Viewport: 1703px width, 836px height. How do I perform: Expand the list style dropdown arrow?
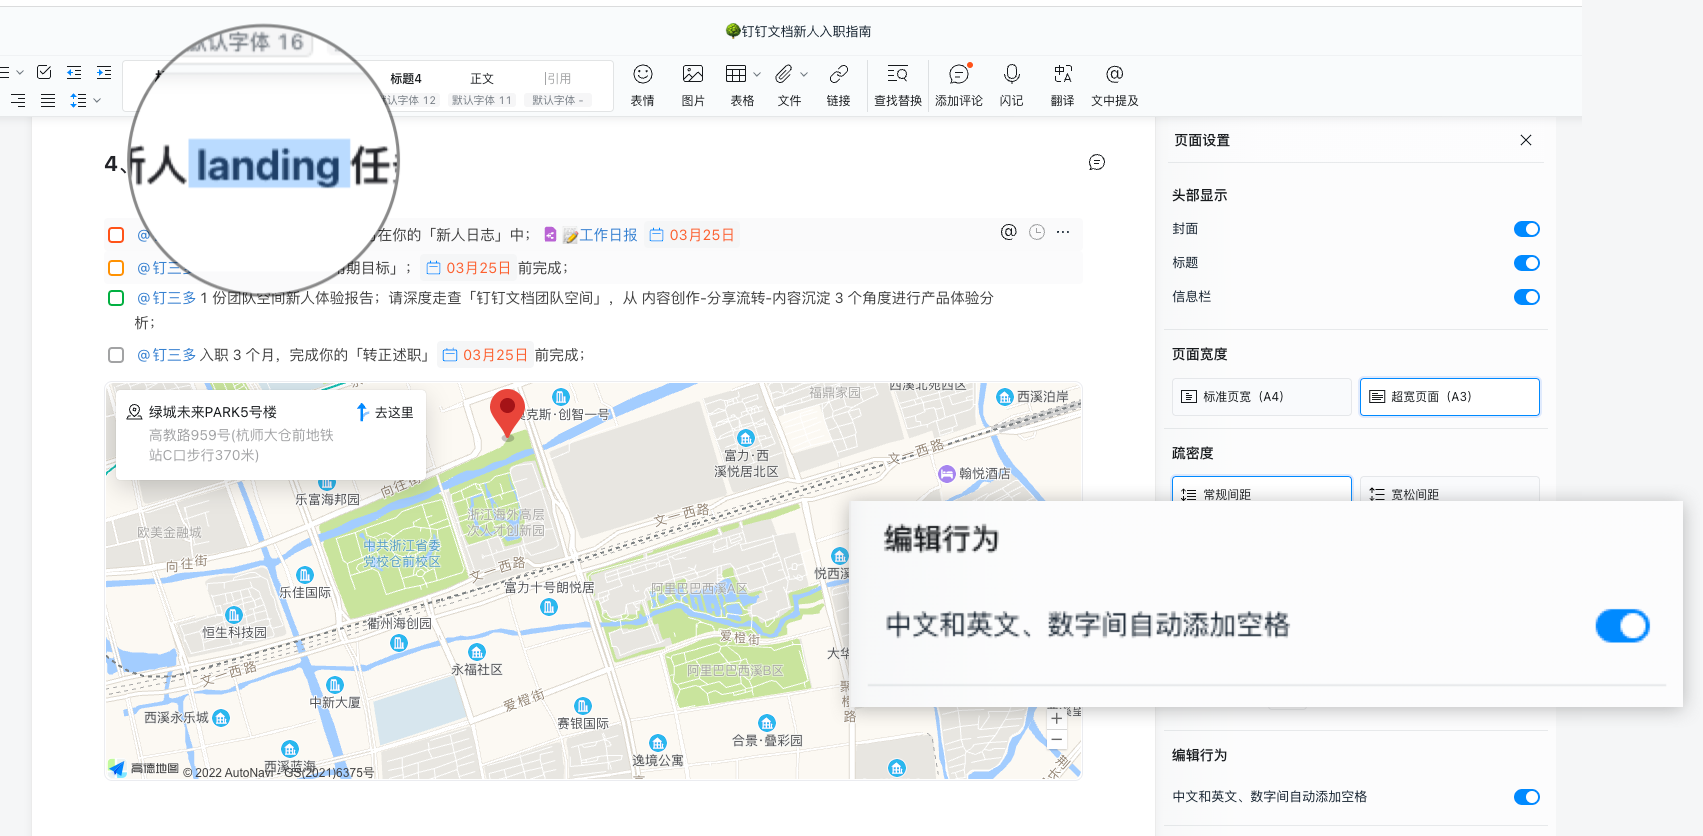tap(19, 73)
